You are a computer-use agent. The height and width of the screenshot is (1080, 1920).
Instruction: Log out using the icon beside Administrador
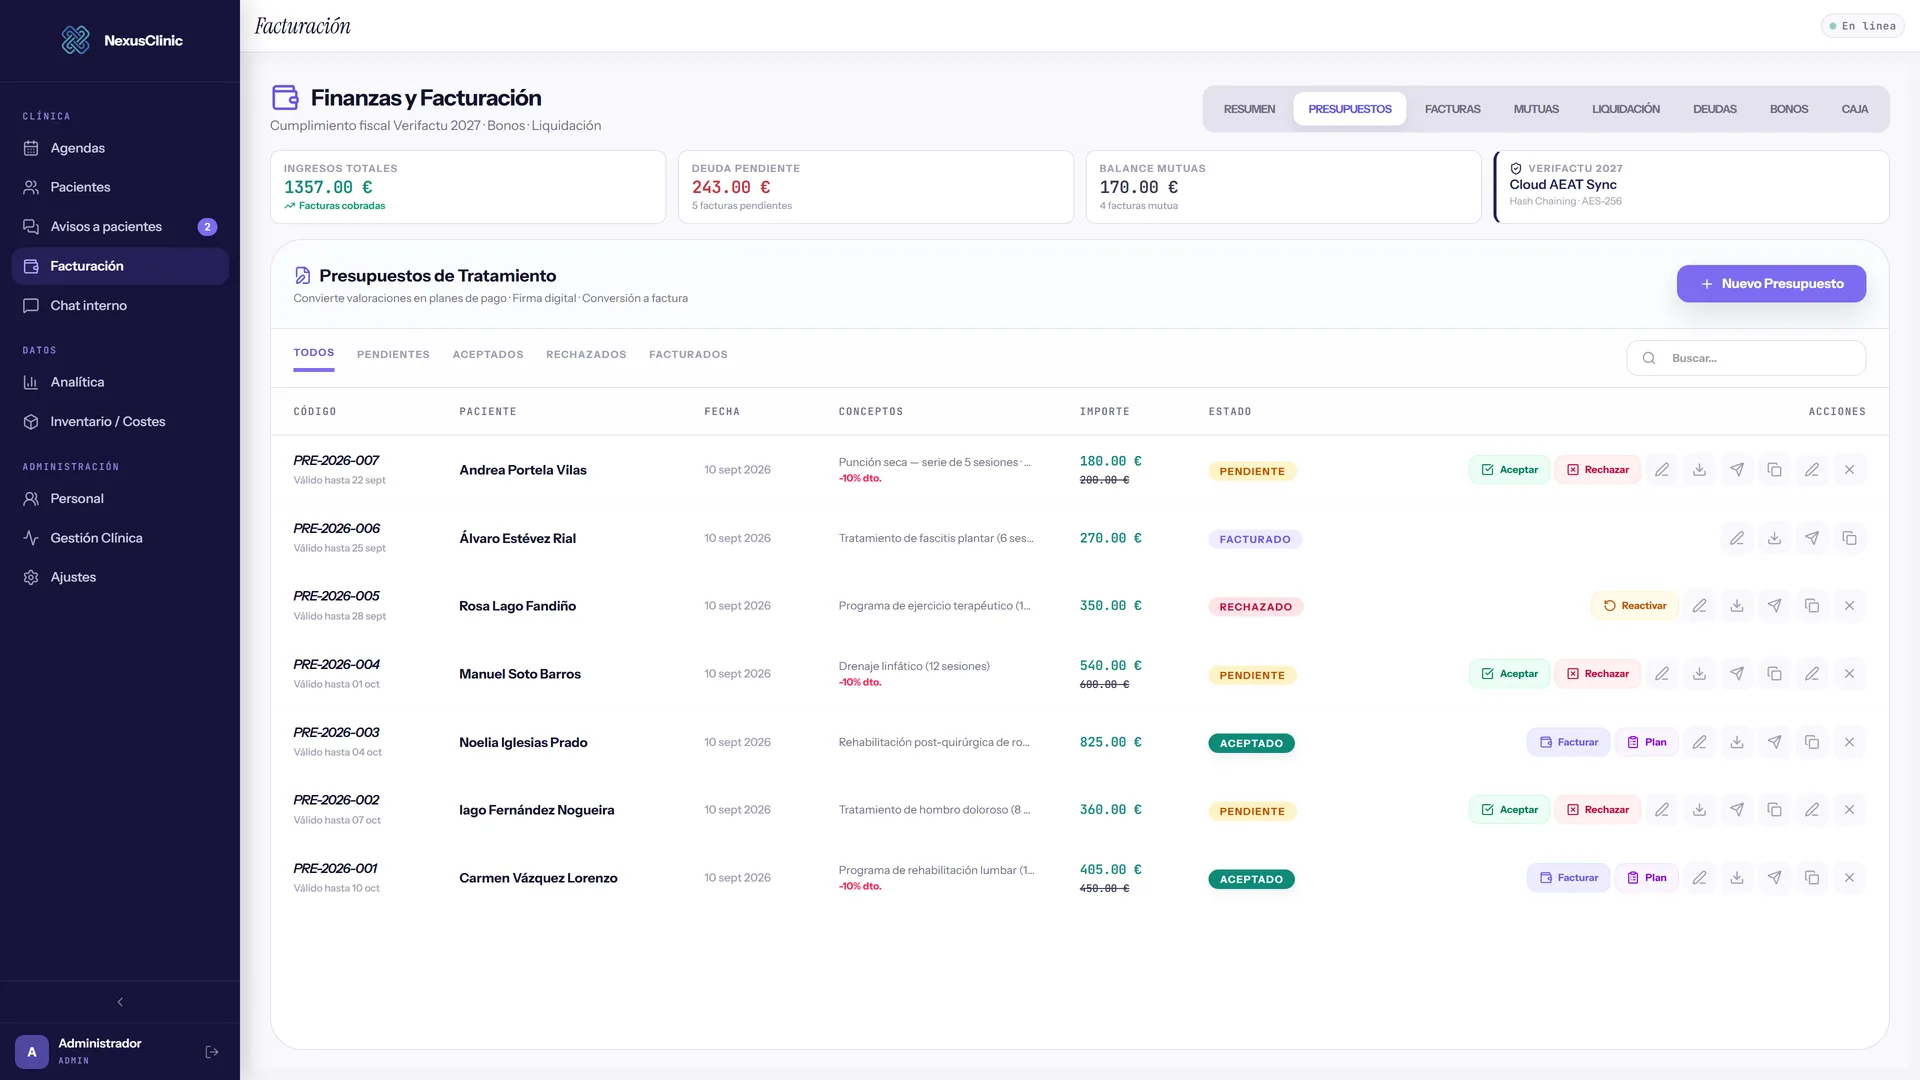[212, 1052]
